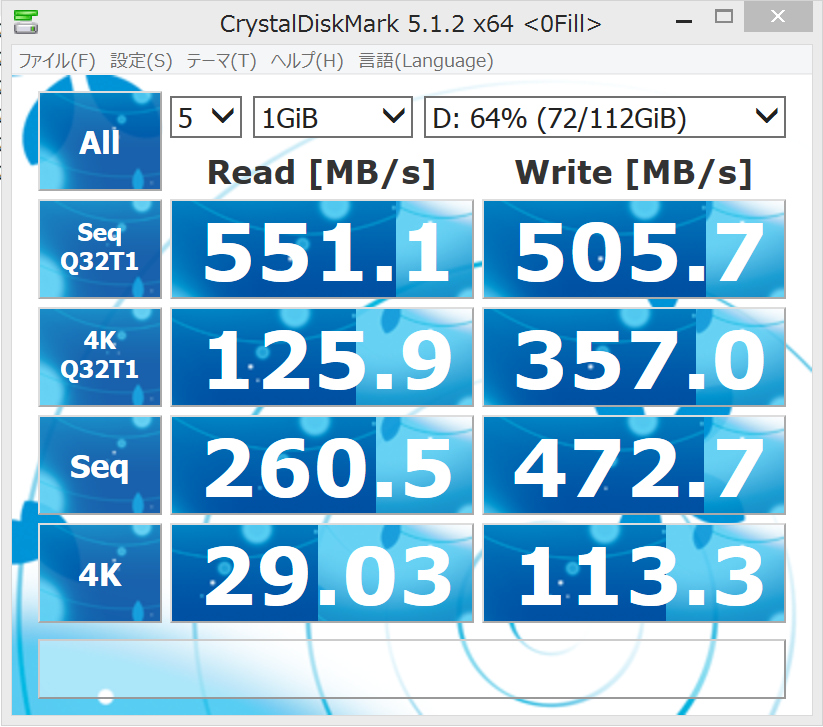This screenshot has width=823, height=727.
Task: Click the 4K Q32T1 read result 125.9
Action: (322, 357)
